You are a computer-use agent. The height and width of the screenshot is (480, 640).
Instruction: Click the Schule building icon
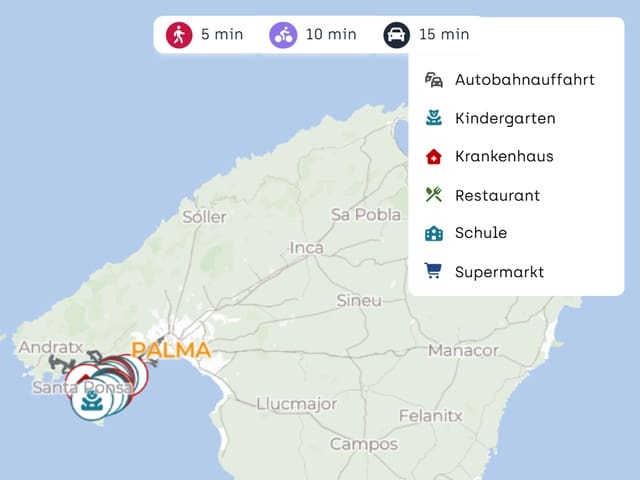433,233
